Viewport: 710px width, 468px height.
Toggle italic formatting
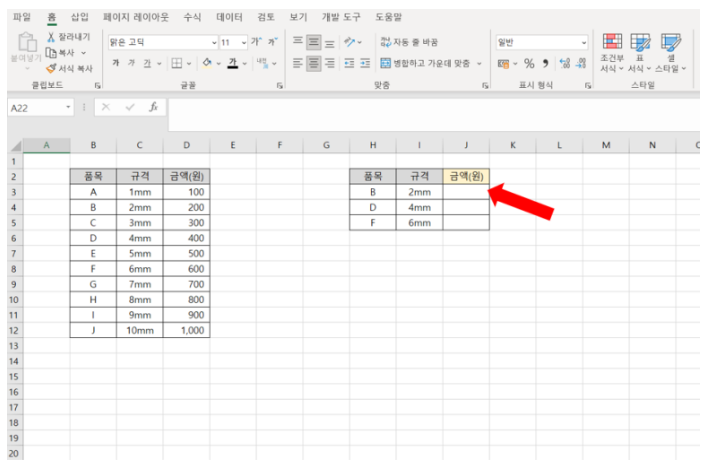(131, 63)
